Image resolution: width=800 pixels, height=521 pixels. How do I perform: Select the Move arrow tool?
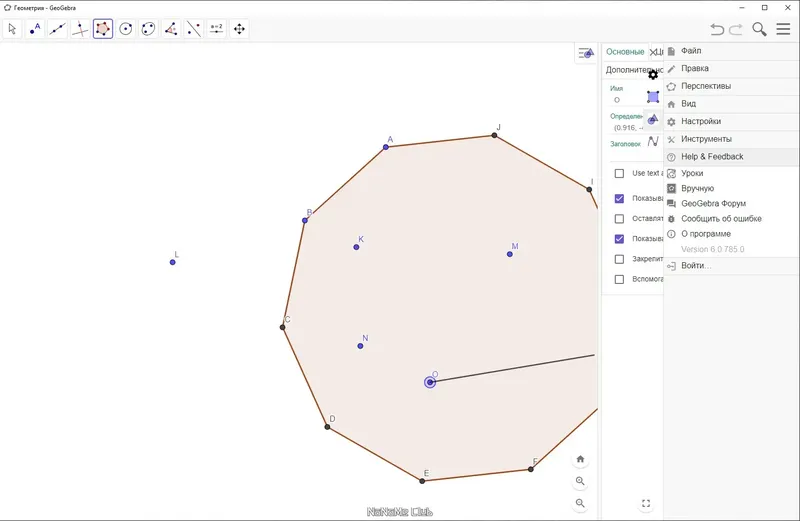click(12, 29)
